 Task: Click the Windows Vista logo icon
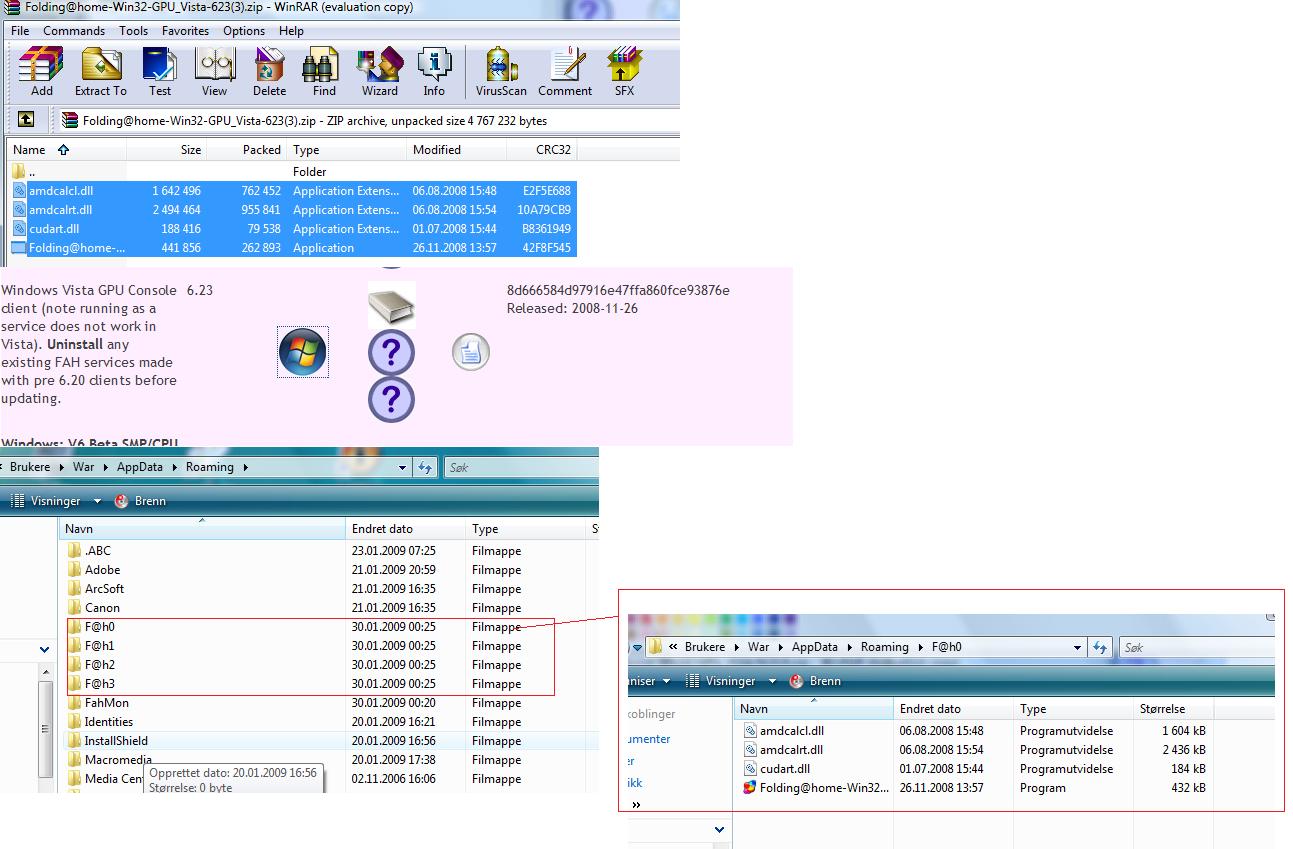(302, 352)
